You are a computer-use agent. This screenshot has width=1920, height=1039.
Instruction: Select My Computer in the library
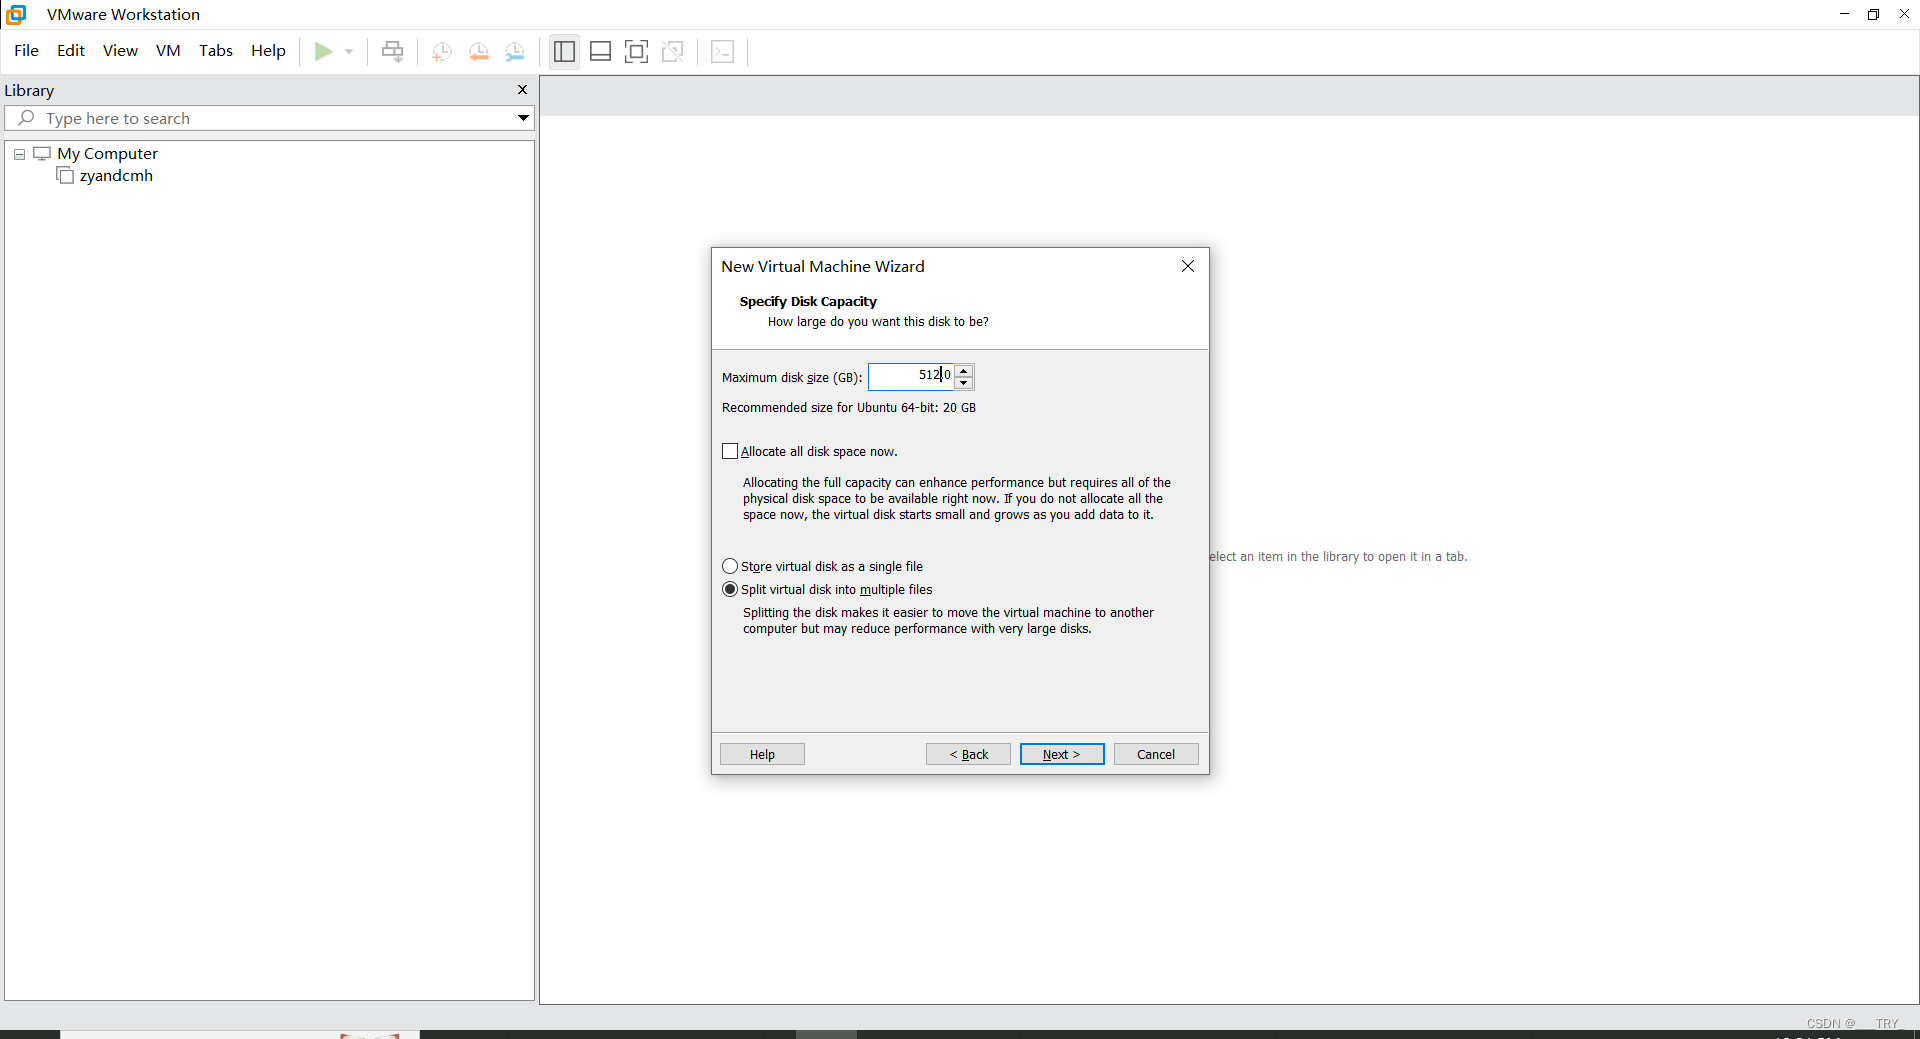point(107,153)
